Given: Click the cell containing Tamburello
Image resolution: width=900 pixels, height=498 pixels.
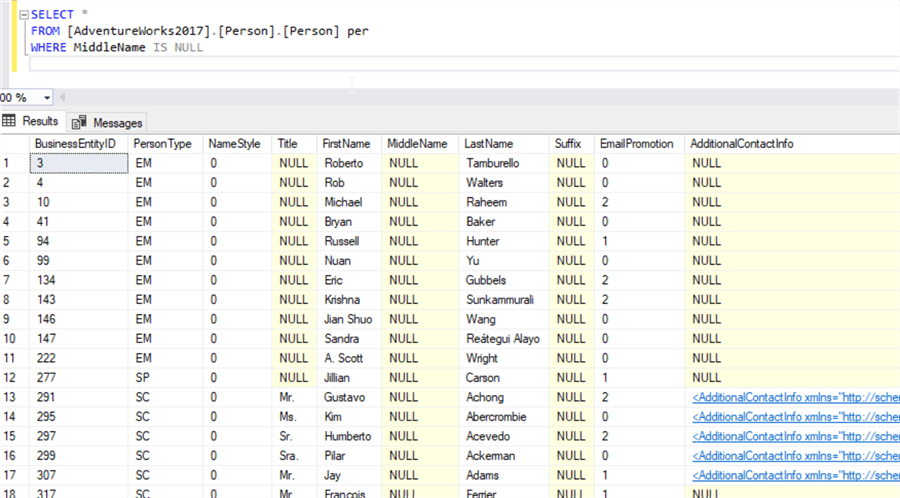Looking at the screenshot, I should (x=492, y=163).
